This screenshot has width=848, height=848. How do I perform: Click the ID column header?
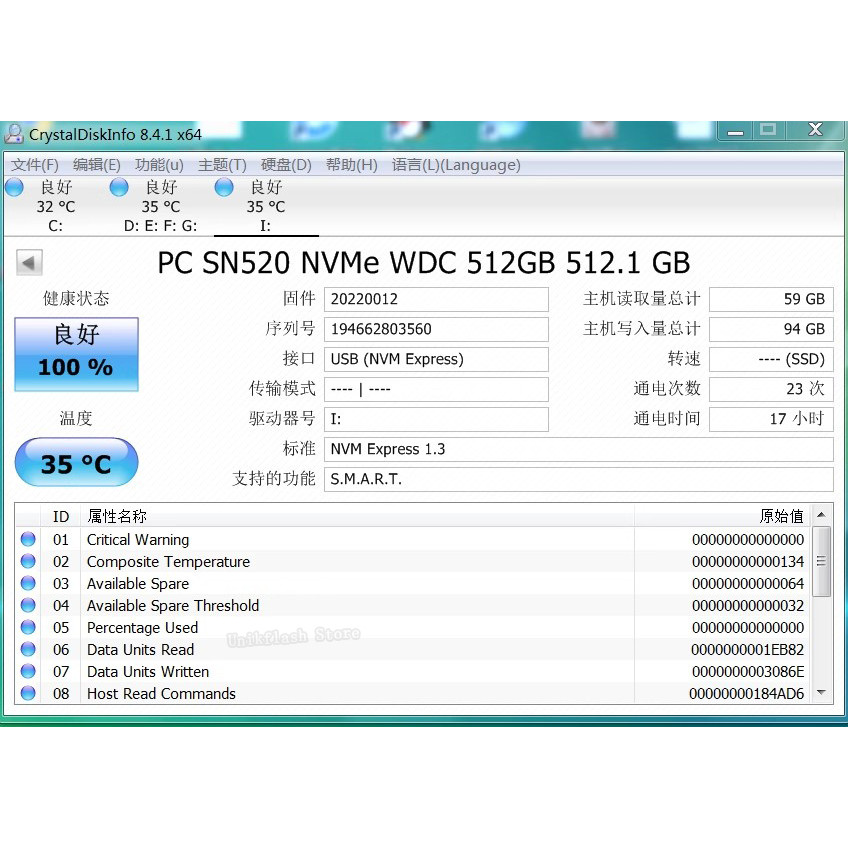click(61, 516)
